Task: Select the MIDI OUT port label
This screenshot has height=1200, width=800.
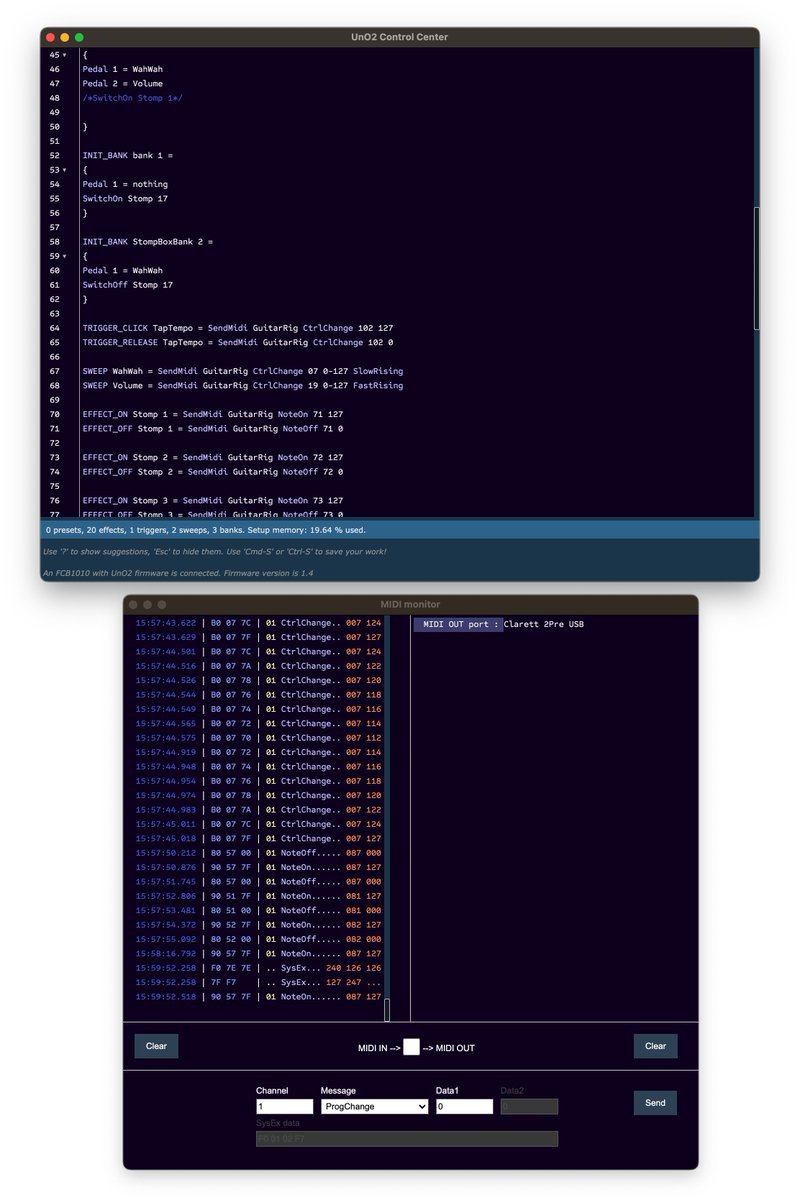Action: click(458, 624)
